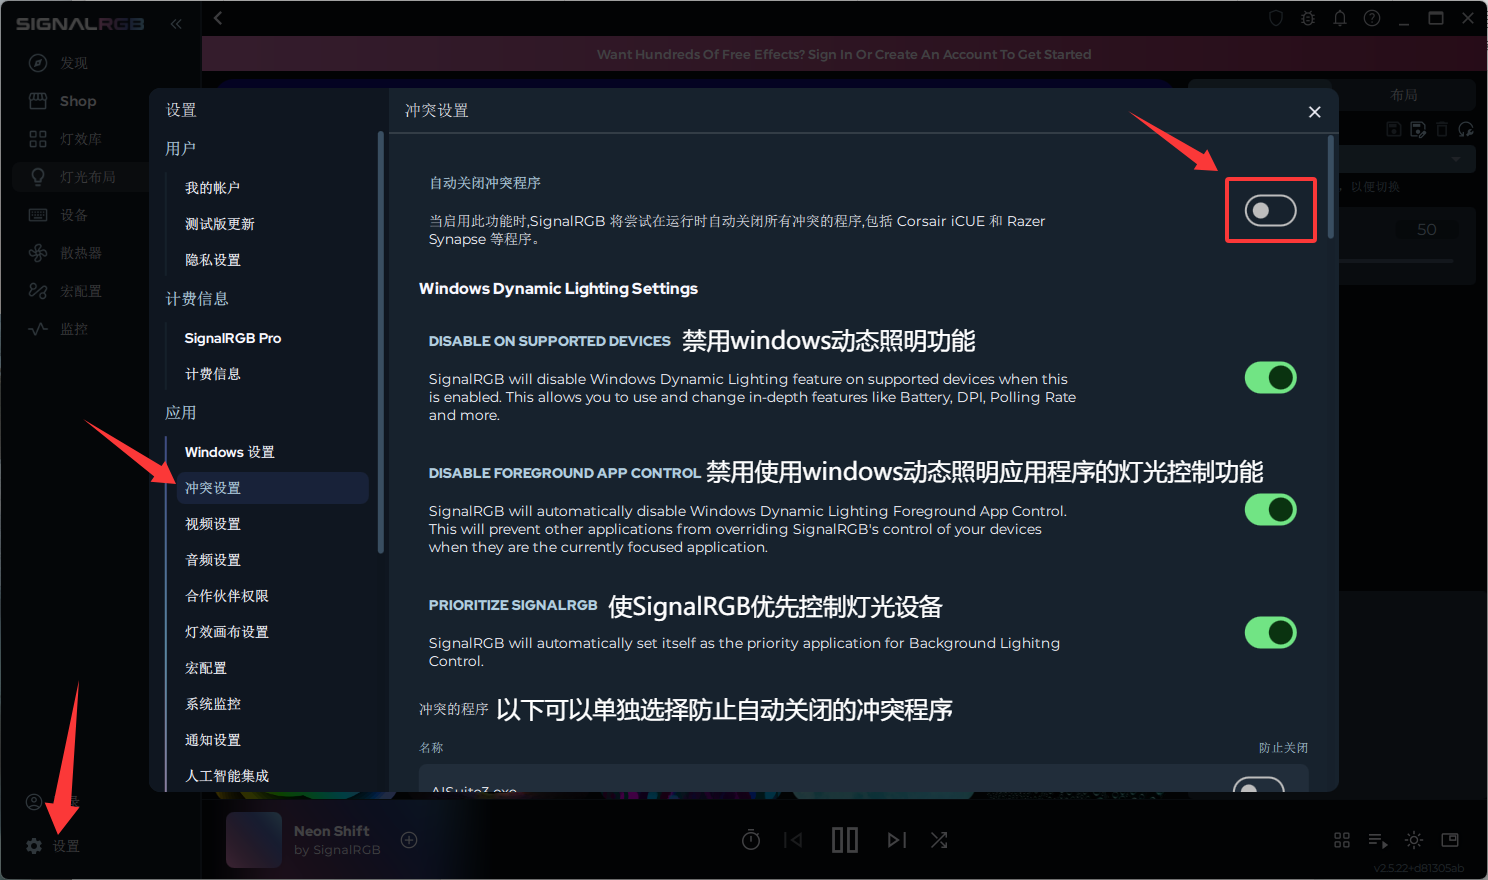Viewport: 1488px width, 880px height.
Task: Click the settings list vertical scrollbar
Action: point(380,340)
